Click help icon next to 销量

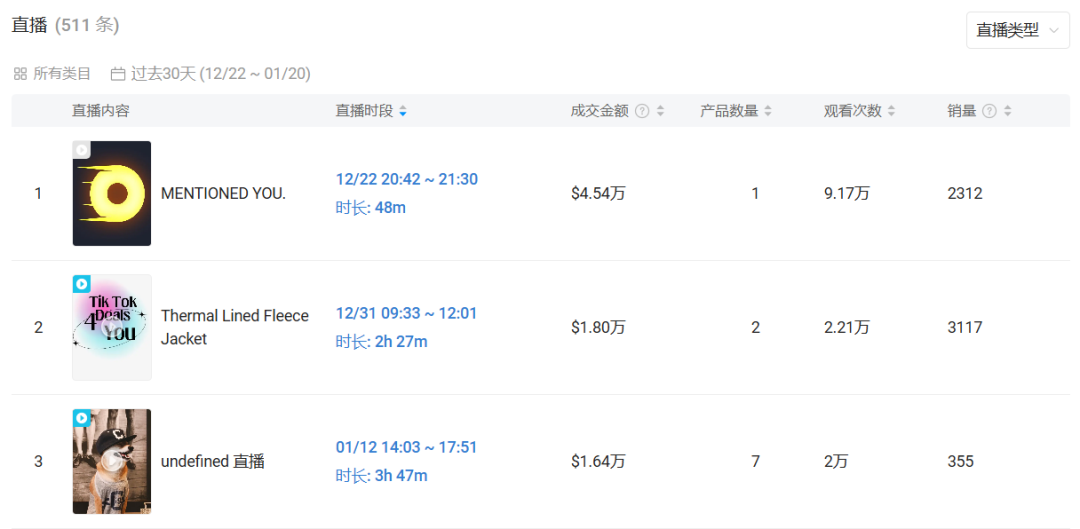[x=989, y=111]
